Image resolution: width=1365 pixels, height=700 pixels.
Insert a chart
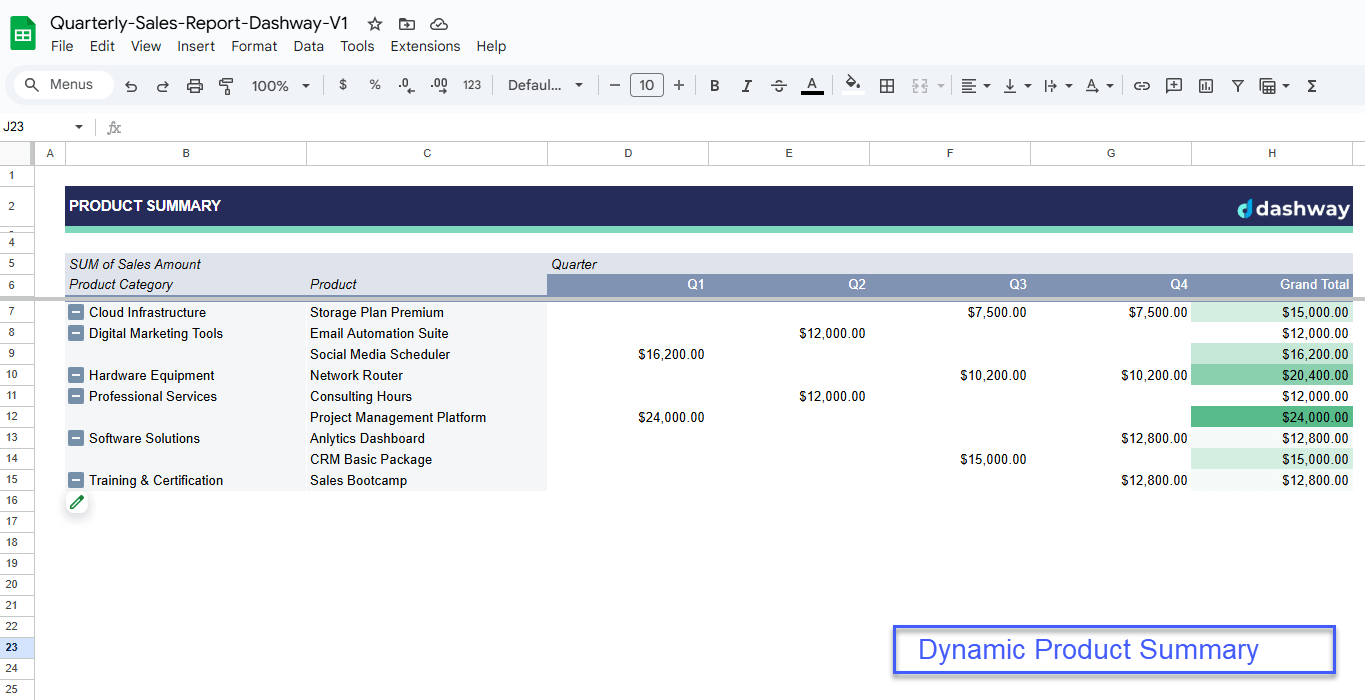[x=1206, y=86]
